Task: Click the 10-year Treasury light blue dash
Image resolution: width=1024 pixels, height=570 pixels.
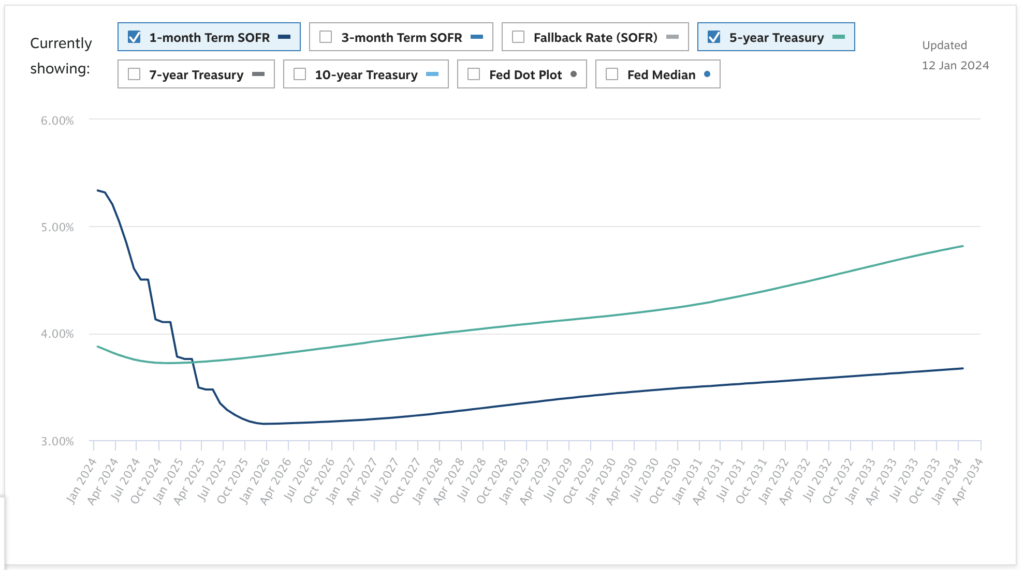Action: click(x=432, y=74)
